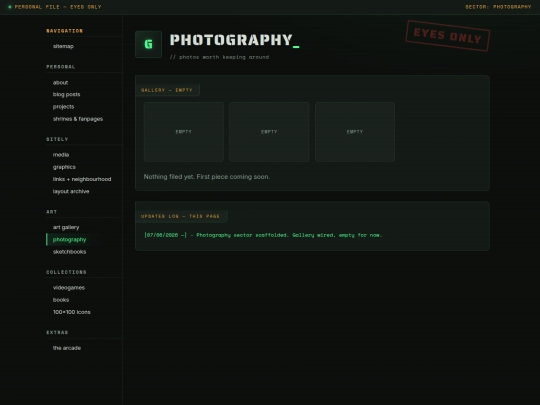Click the third EMPTY gallery slot

355,132
